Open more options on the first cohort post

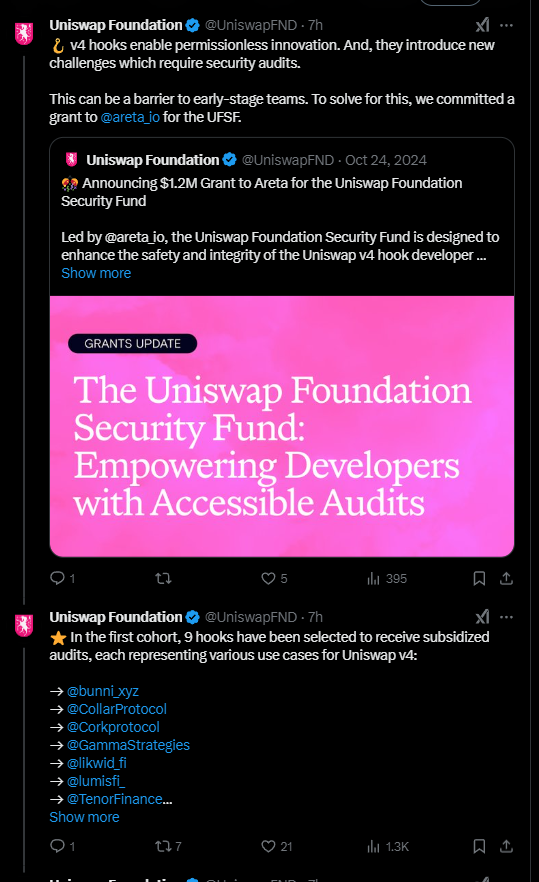[x=506, y=617]
